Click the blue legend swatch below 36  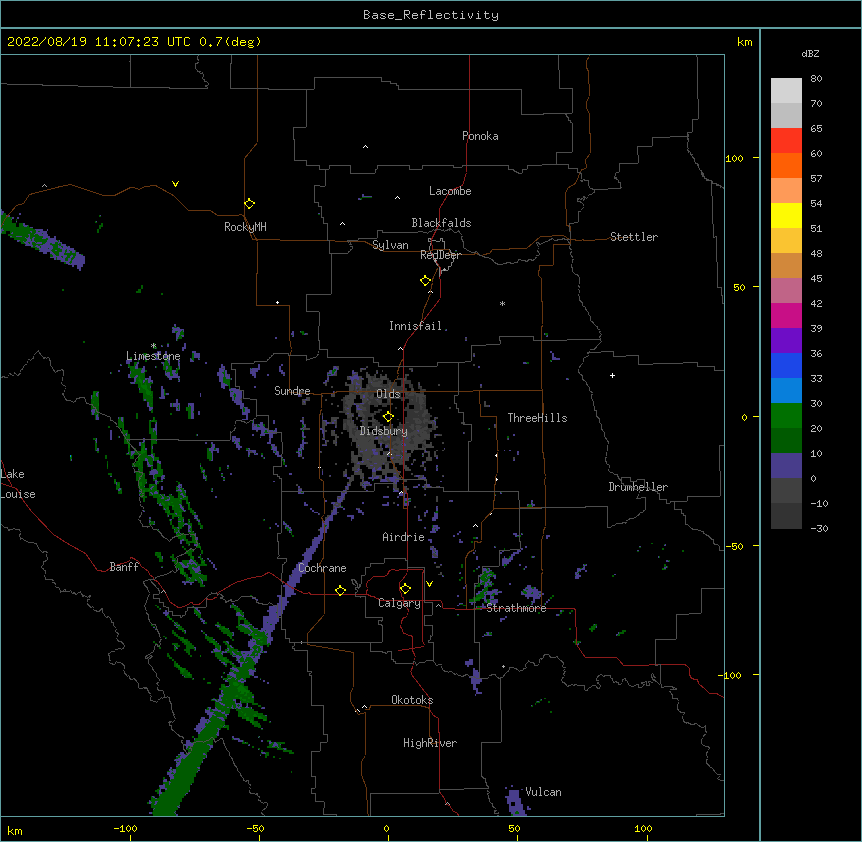click(x=786, y=365)
